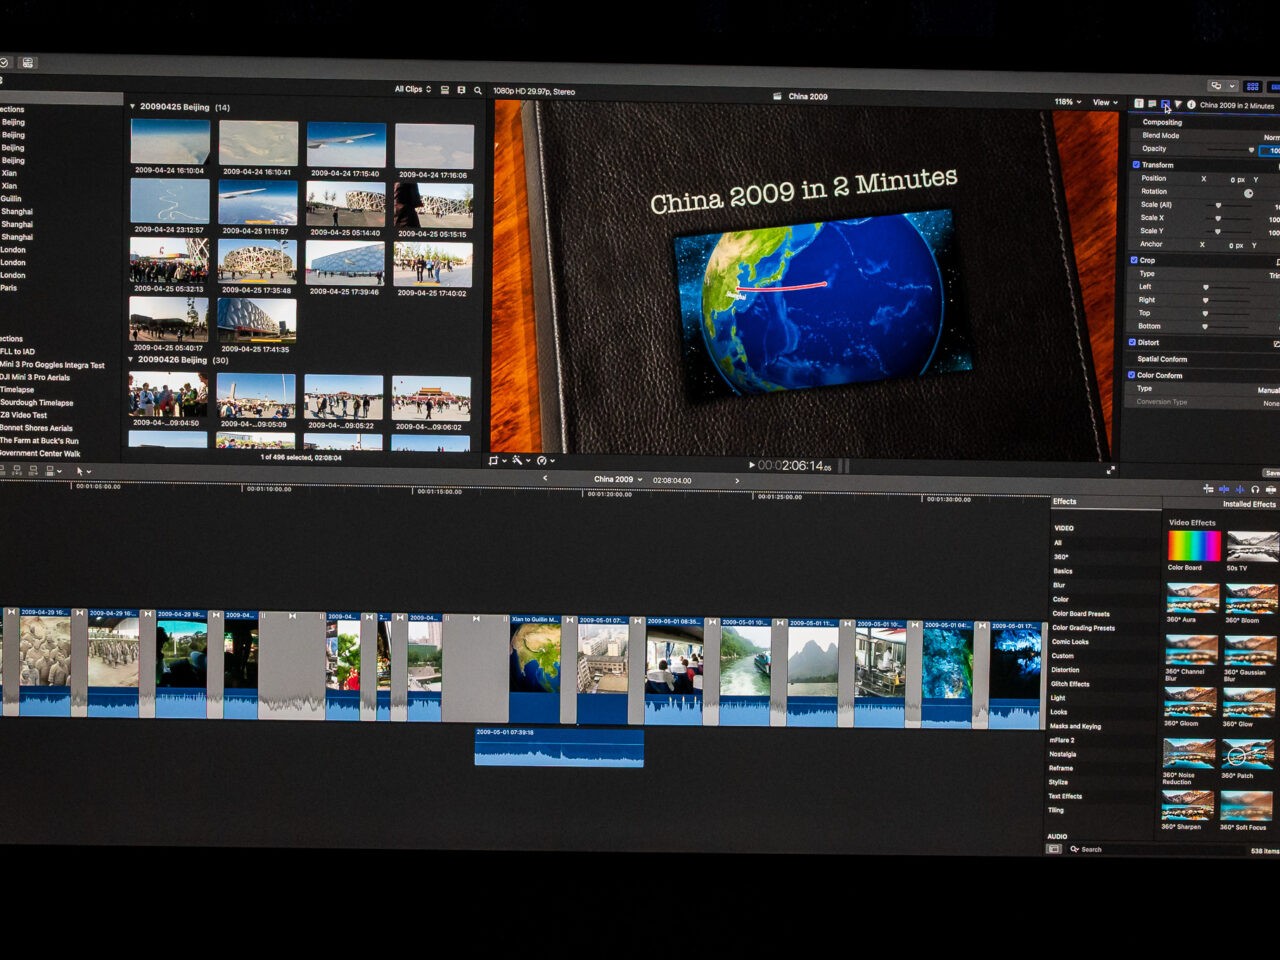Image resolution: width=1280 pixels, height=960 pixels.
Task: Collapse the 20090425 Beijing event group
Action: click(132, 107)
